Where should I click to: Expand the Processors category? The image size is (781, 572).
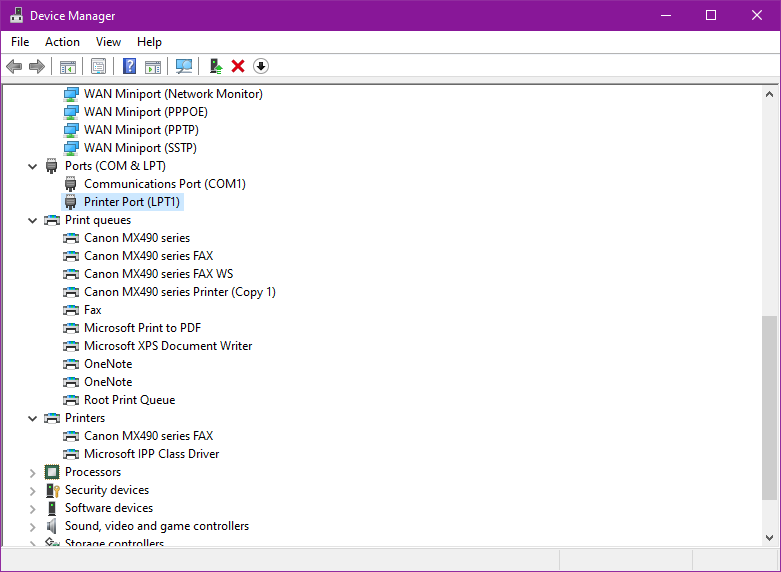(x=32, y=473)
